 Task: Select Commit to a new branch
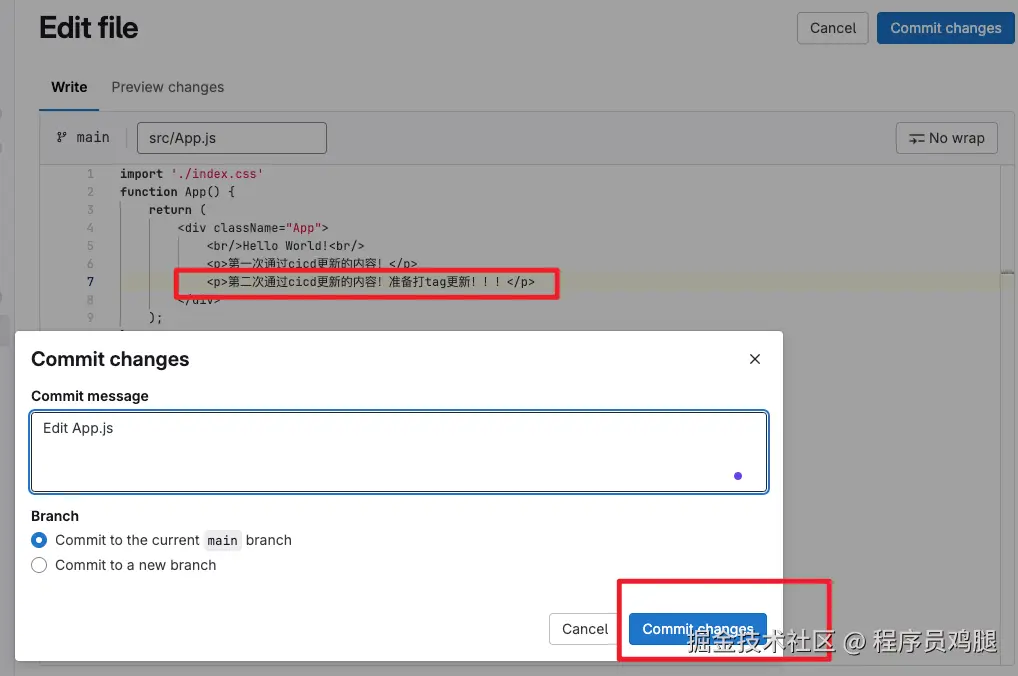tap(39, 565)
